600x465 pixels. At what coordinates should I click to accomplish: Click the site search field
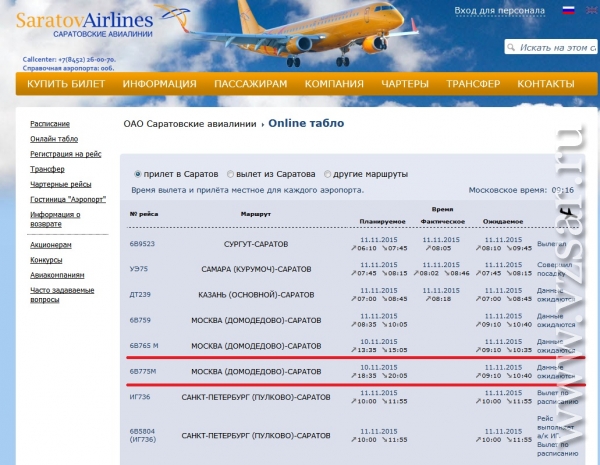tap(551, 47)
